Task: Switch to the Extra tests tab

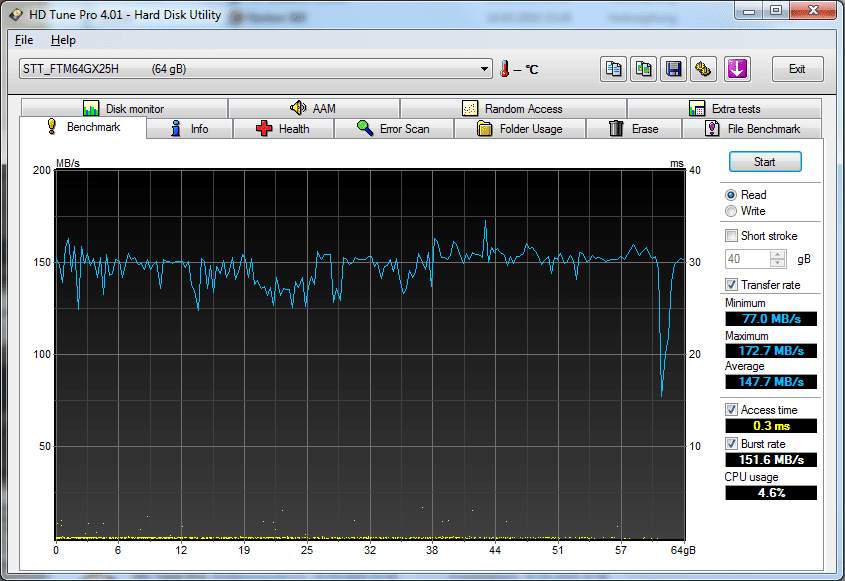Action: click(725, 108)
